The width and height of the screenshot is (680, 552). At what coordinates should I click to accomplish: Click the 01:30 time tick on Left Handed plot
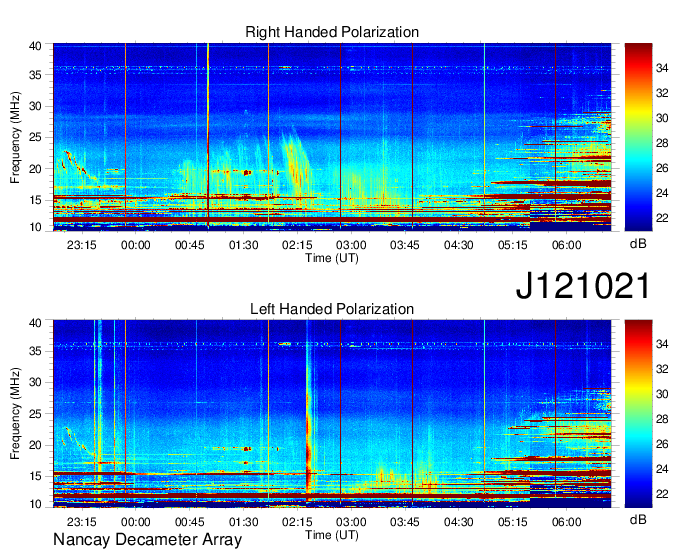(243, 522)
